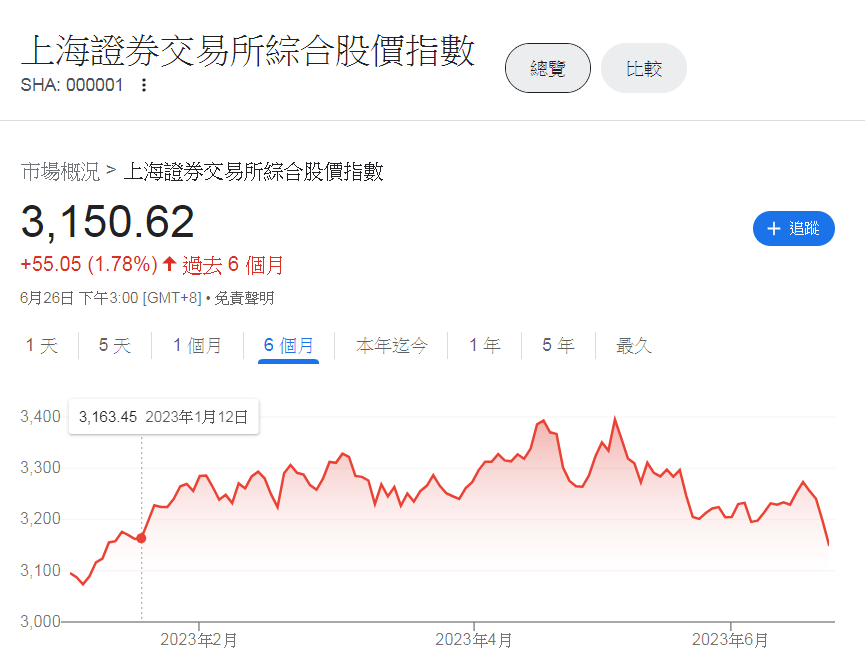Click the 6月26日 下午3:00 timestamp
The height and width of the screenshot is (667, 865).
[x=111, y=298]
